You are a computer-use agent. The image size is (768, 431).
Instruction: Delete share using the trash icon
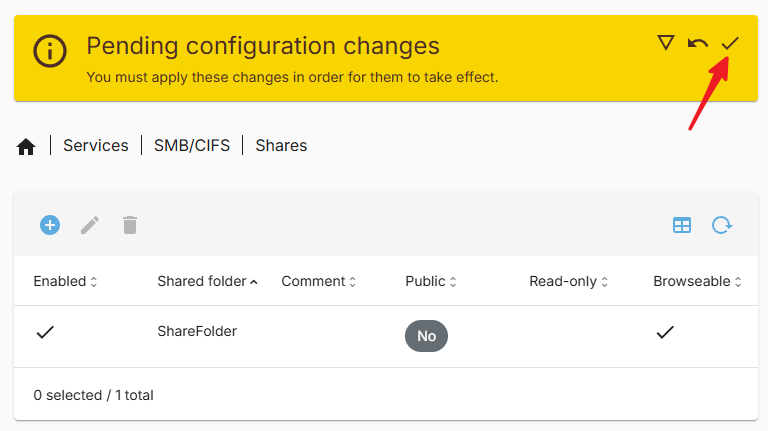(130, 225)
